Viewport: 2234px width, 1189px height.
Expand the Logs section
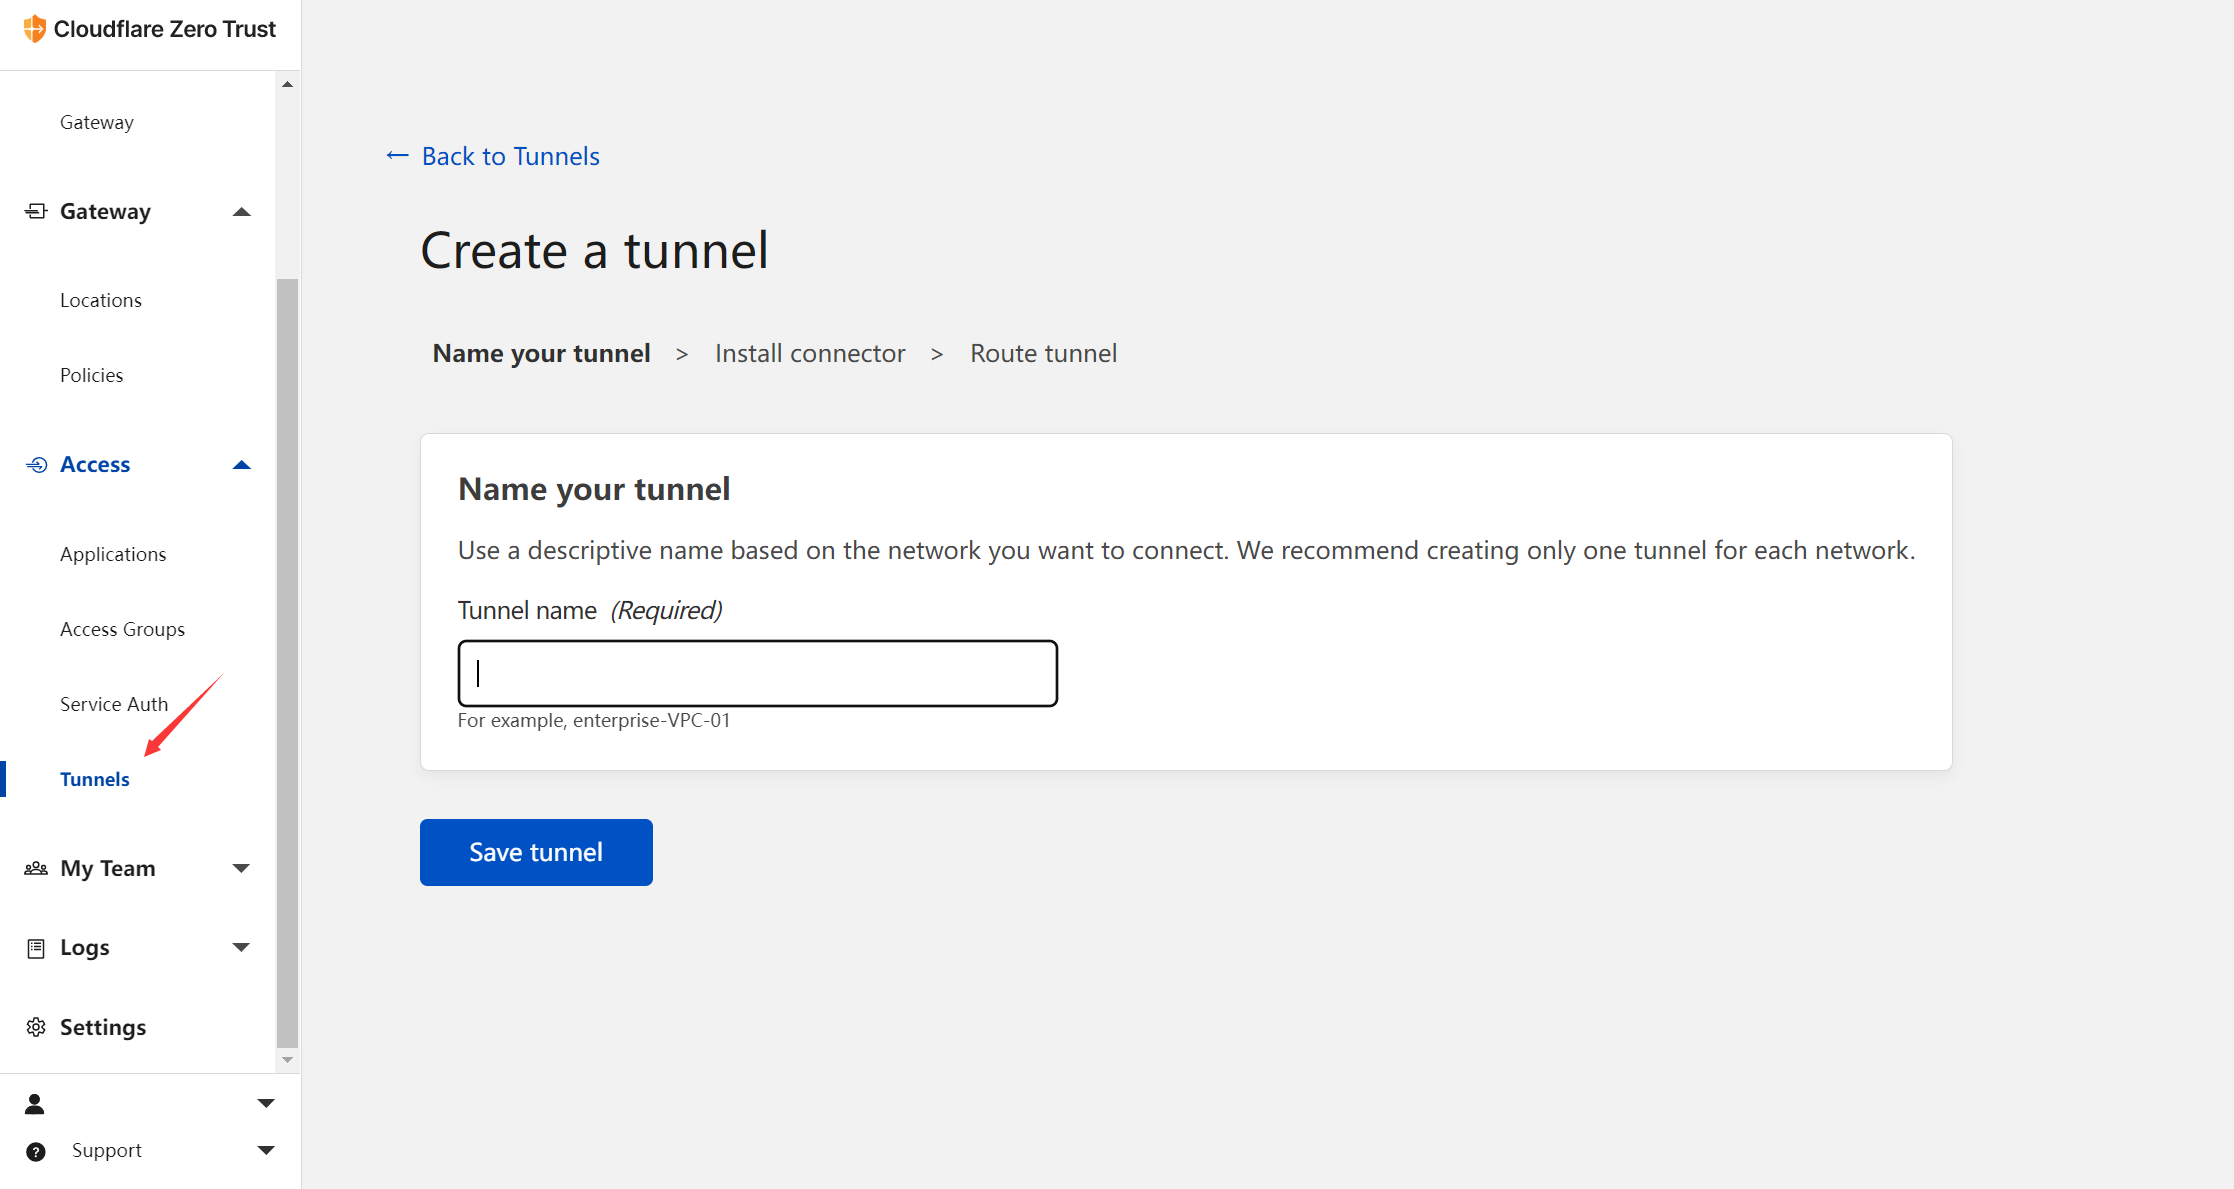pos(241,947)
